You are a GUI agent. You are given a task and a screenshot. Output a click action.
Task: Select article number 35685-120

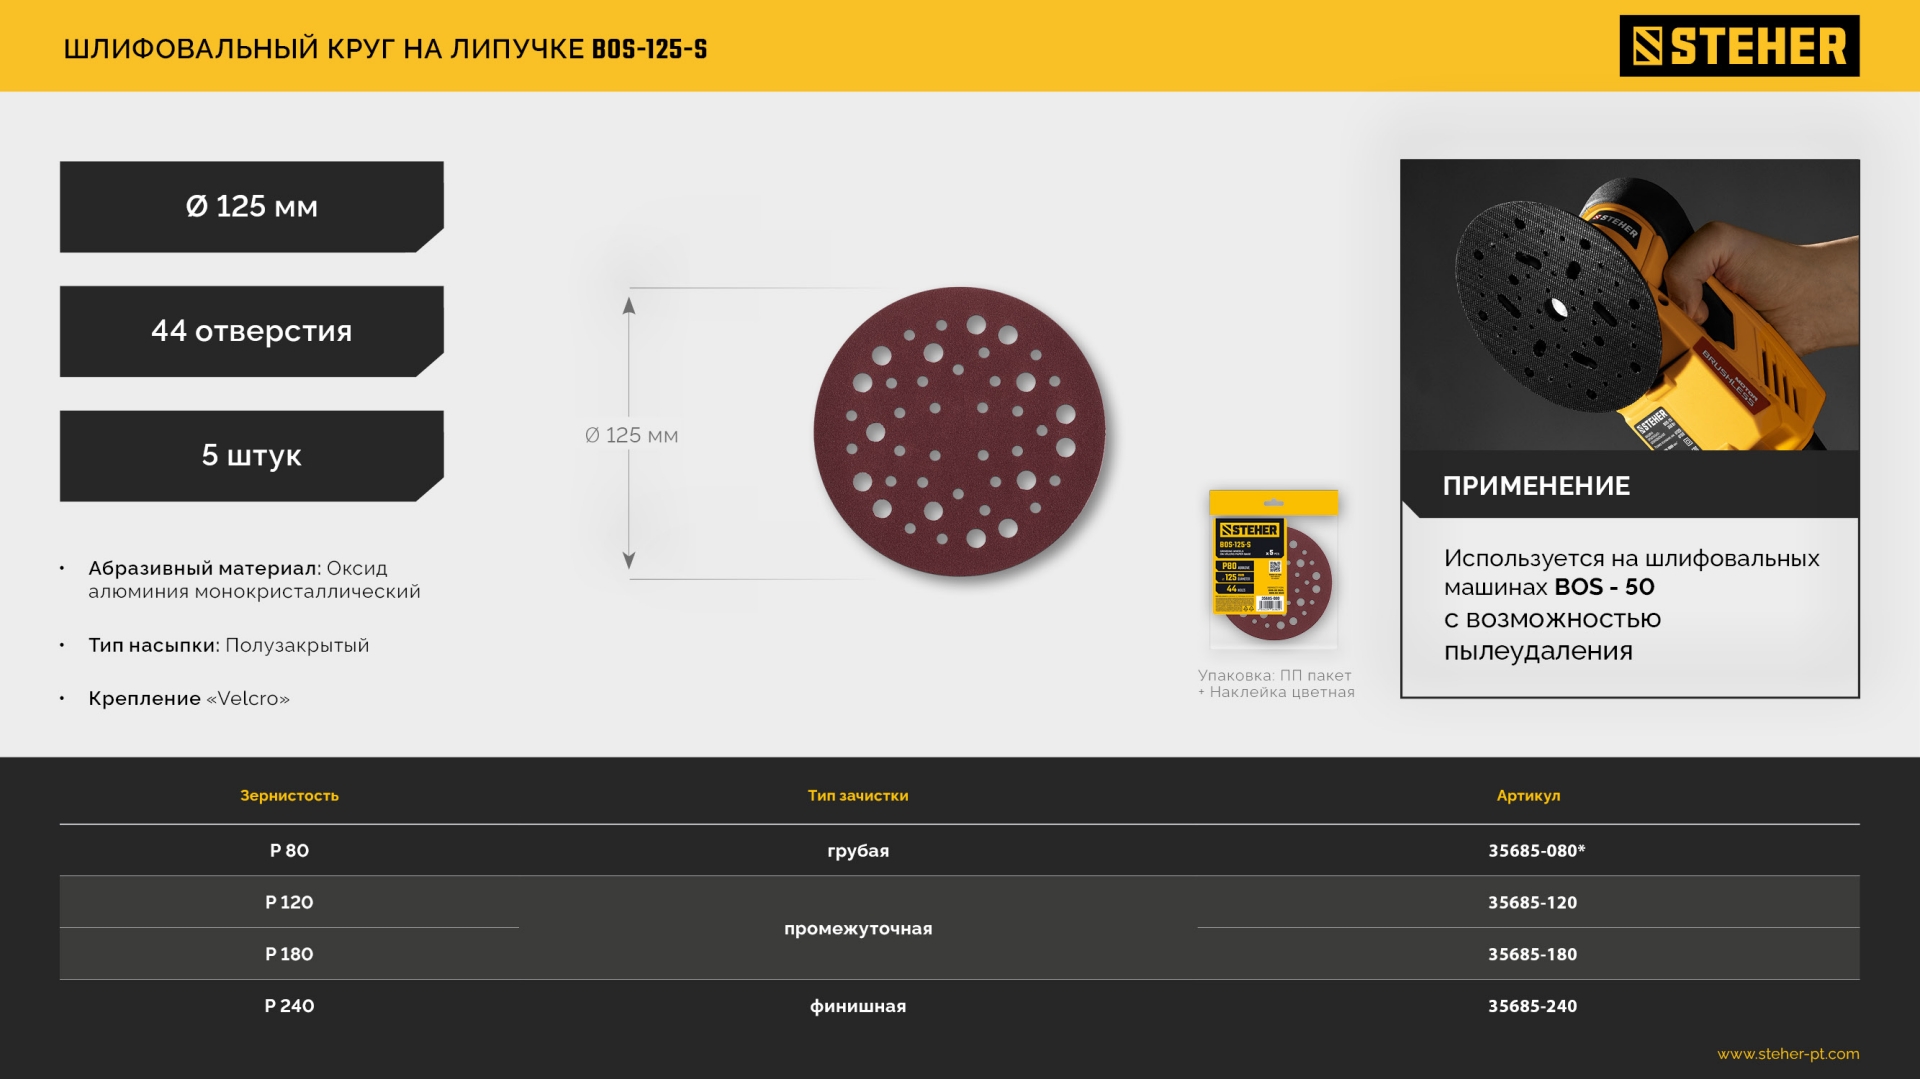click(x=1532, y=902)
